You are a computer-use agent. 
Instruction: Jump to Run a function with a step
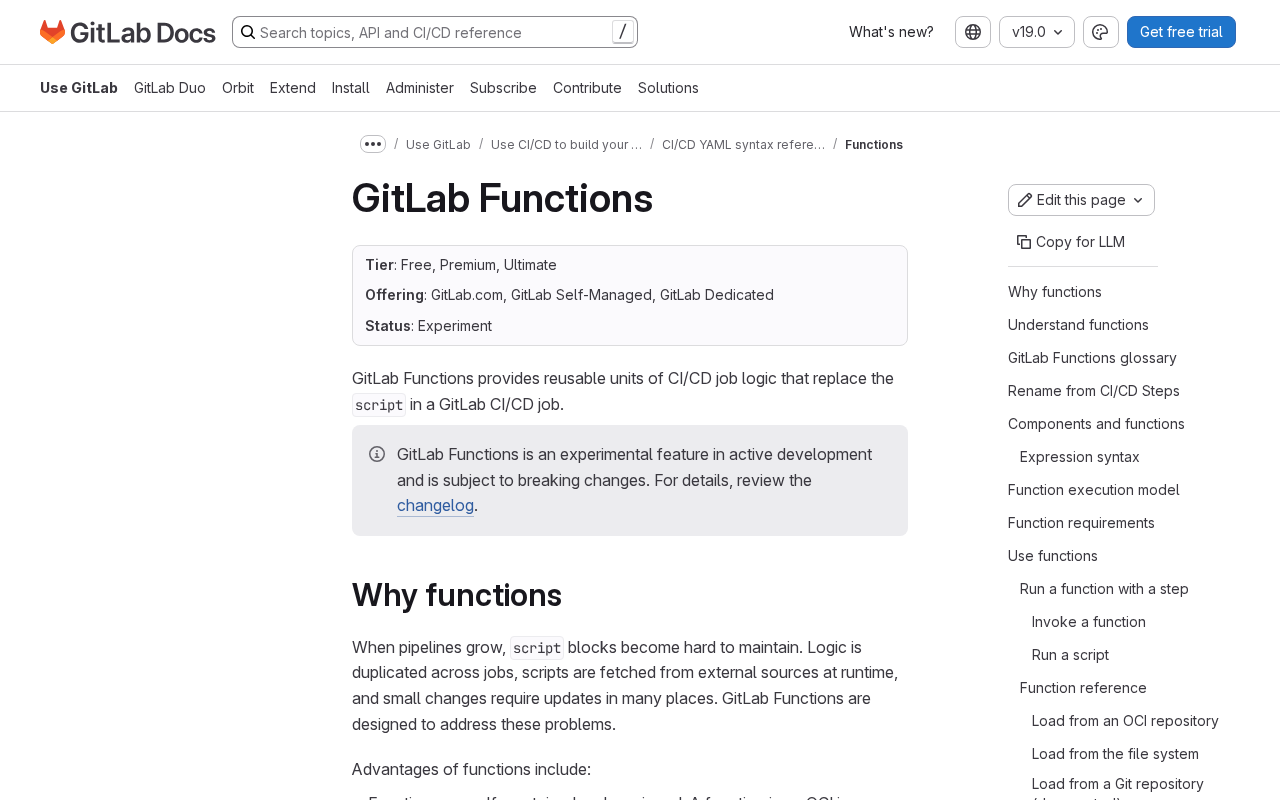(1104, 589)
